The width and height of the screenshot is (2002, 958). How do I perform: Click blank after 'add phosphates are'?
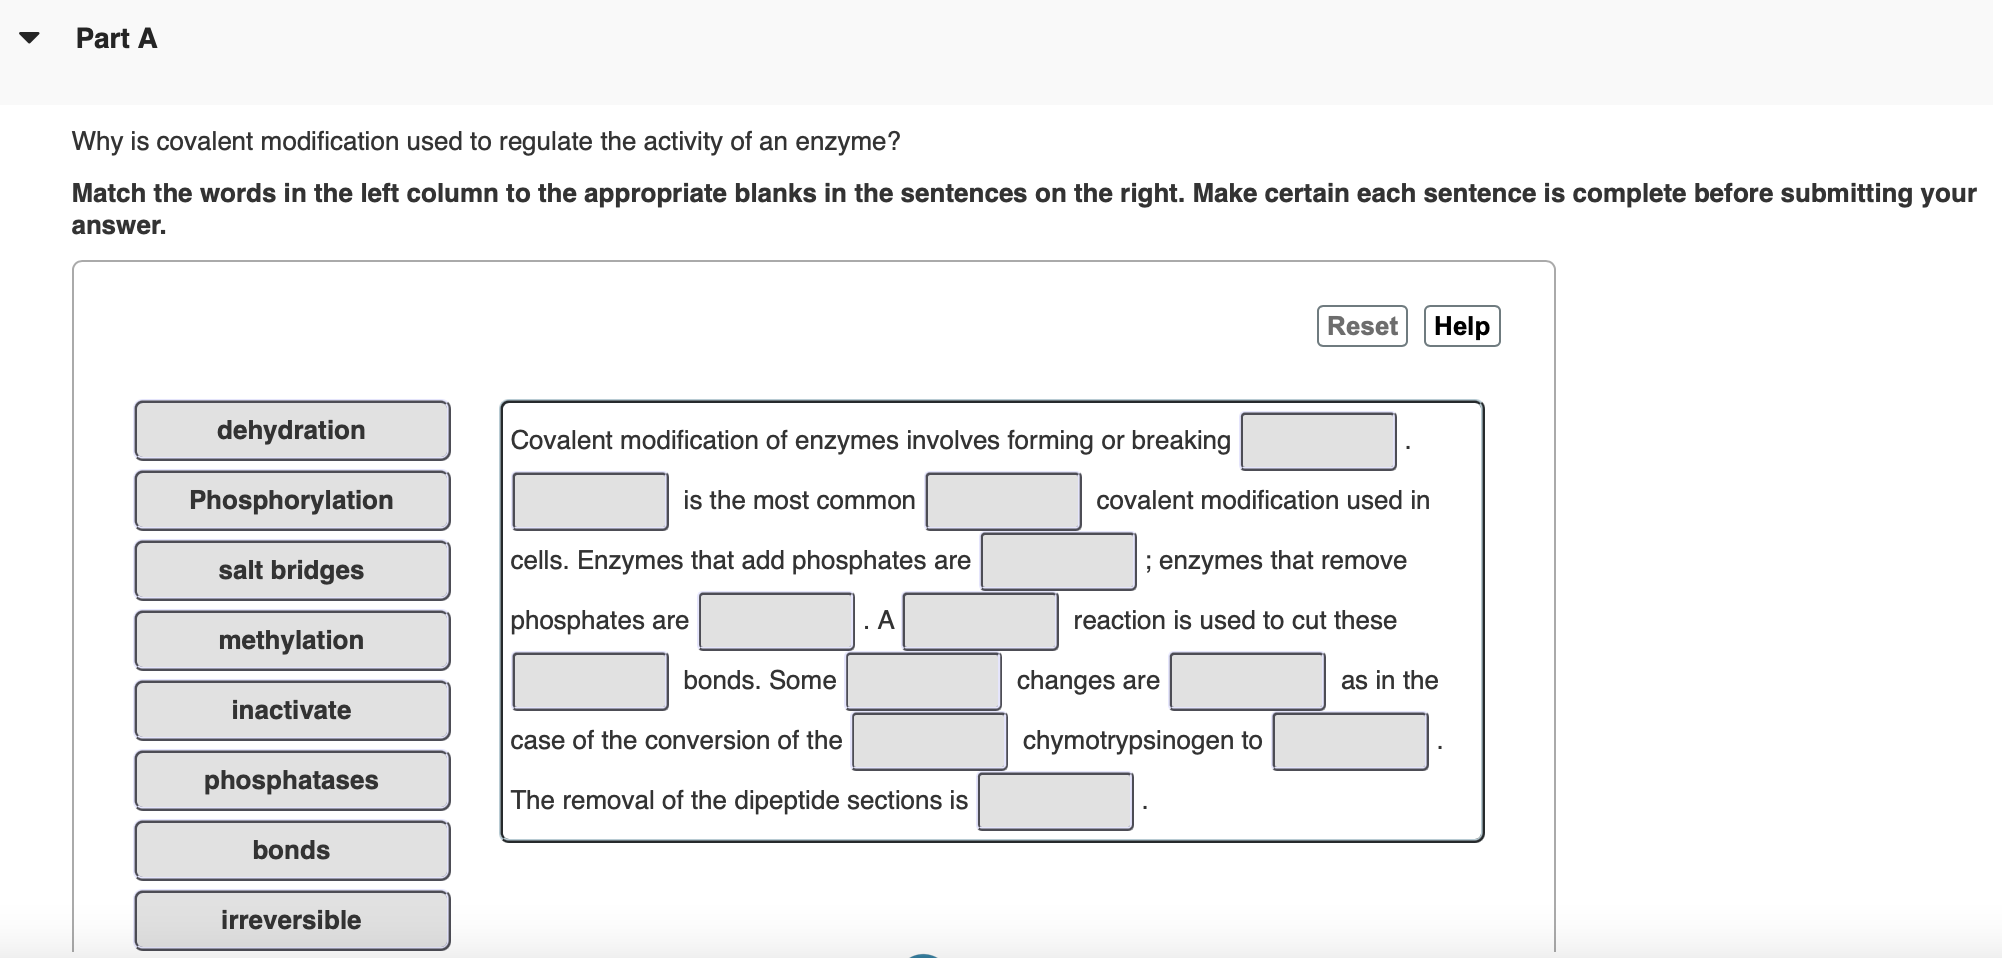click(1057, 561)
